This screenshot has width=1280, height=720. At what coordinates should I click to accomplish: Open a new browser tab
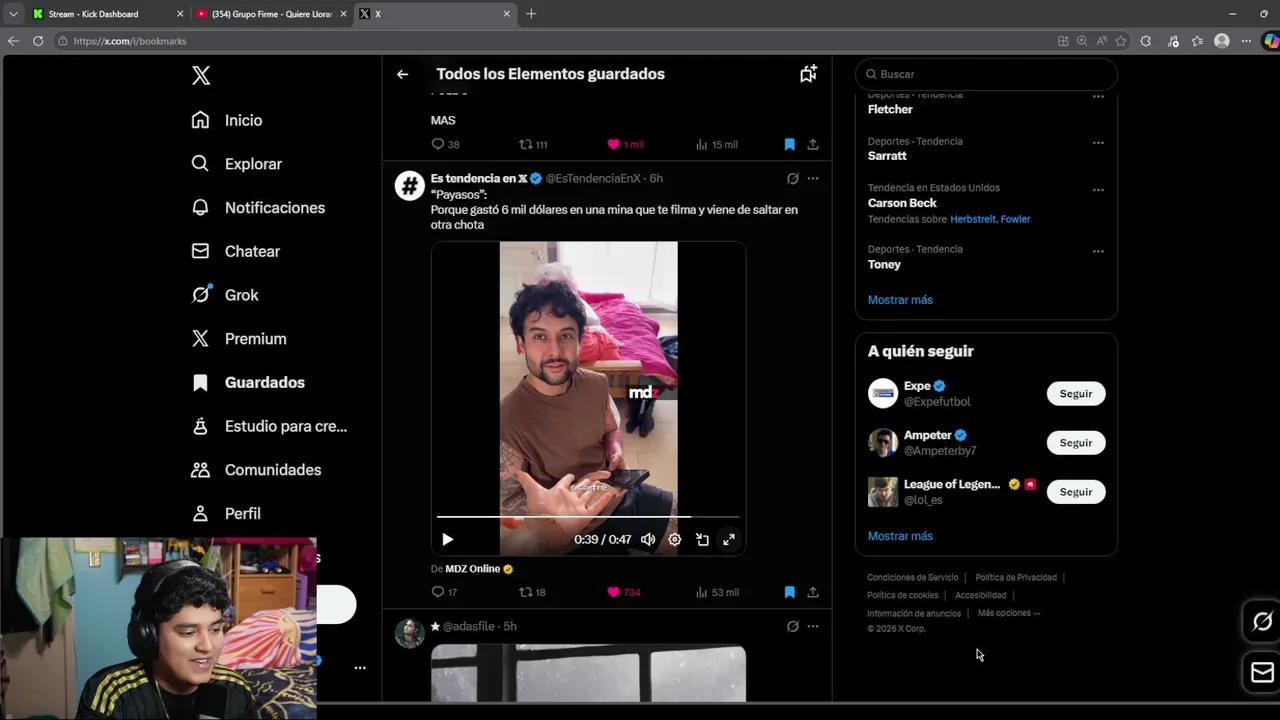(x=531, y=14)
